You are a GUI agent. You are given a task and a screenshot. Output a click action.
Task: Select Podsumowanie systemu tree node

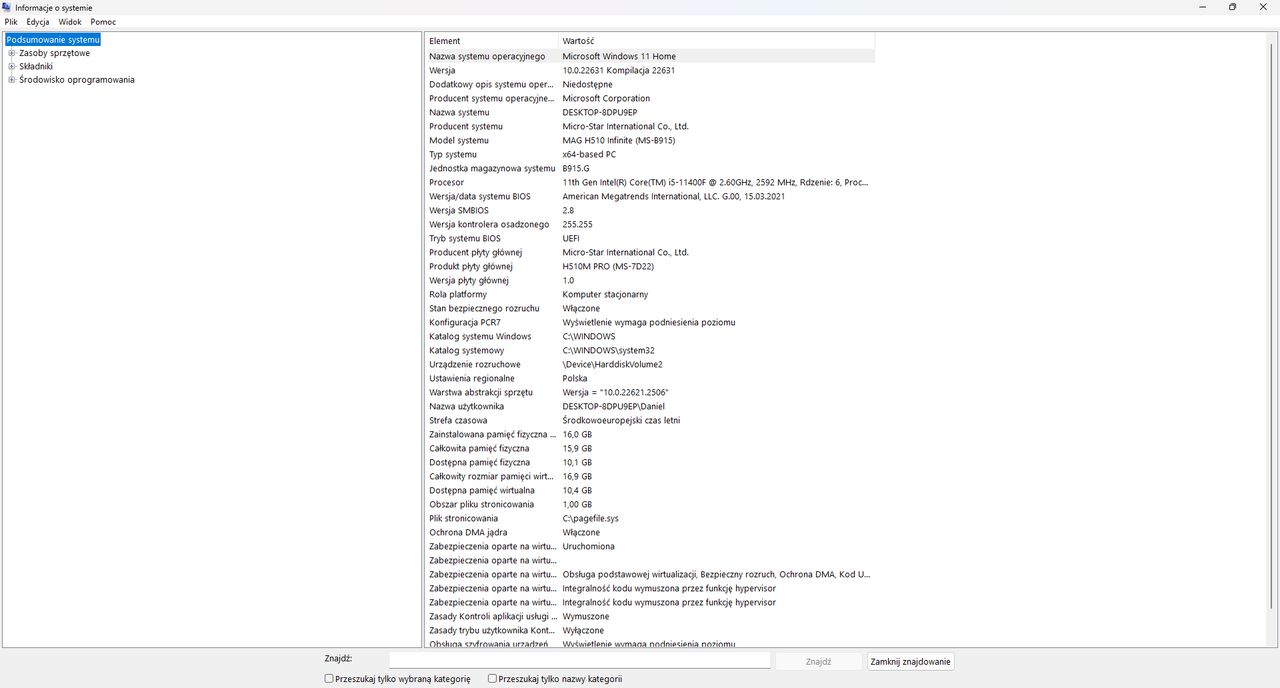[53, 40]
